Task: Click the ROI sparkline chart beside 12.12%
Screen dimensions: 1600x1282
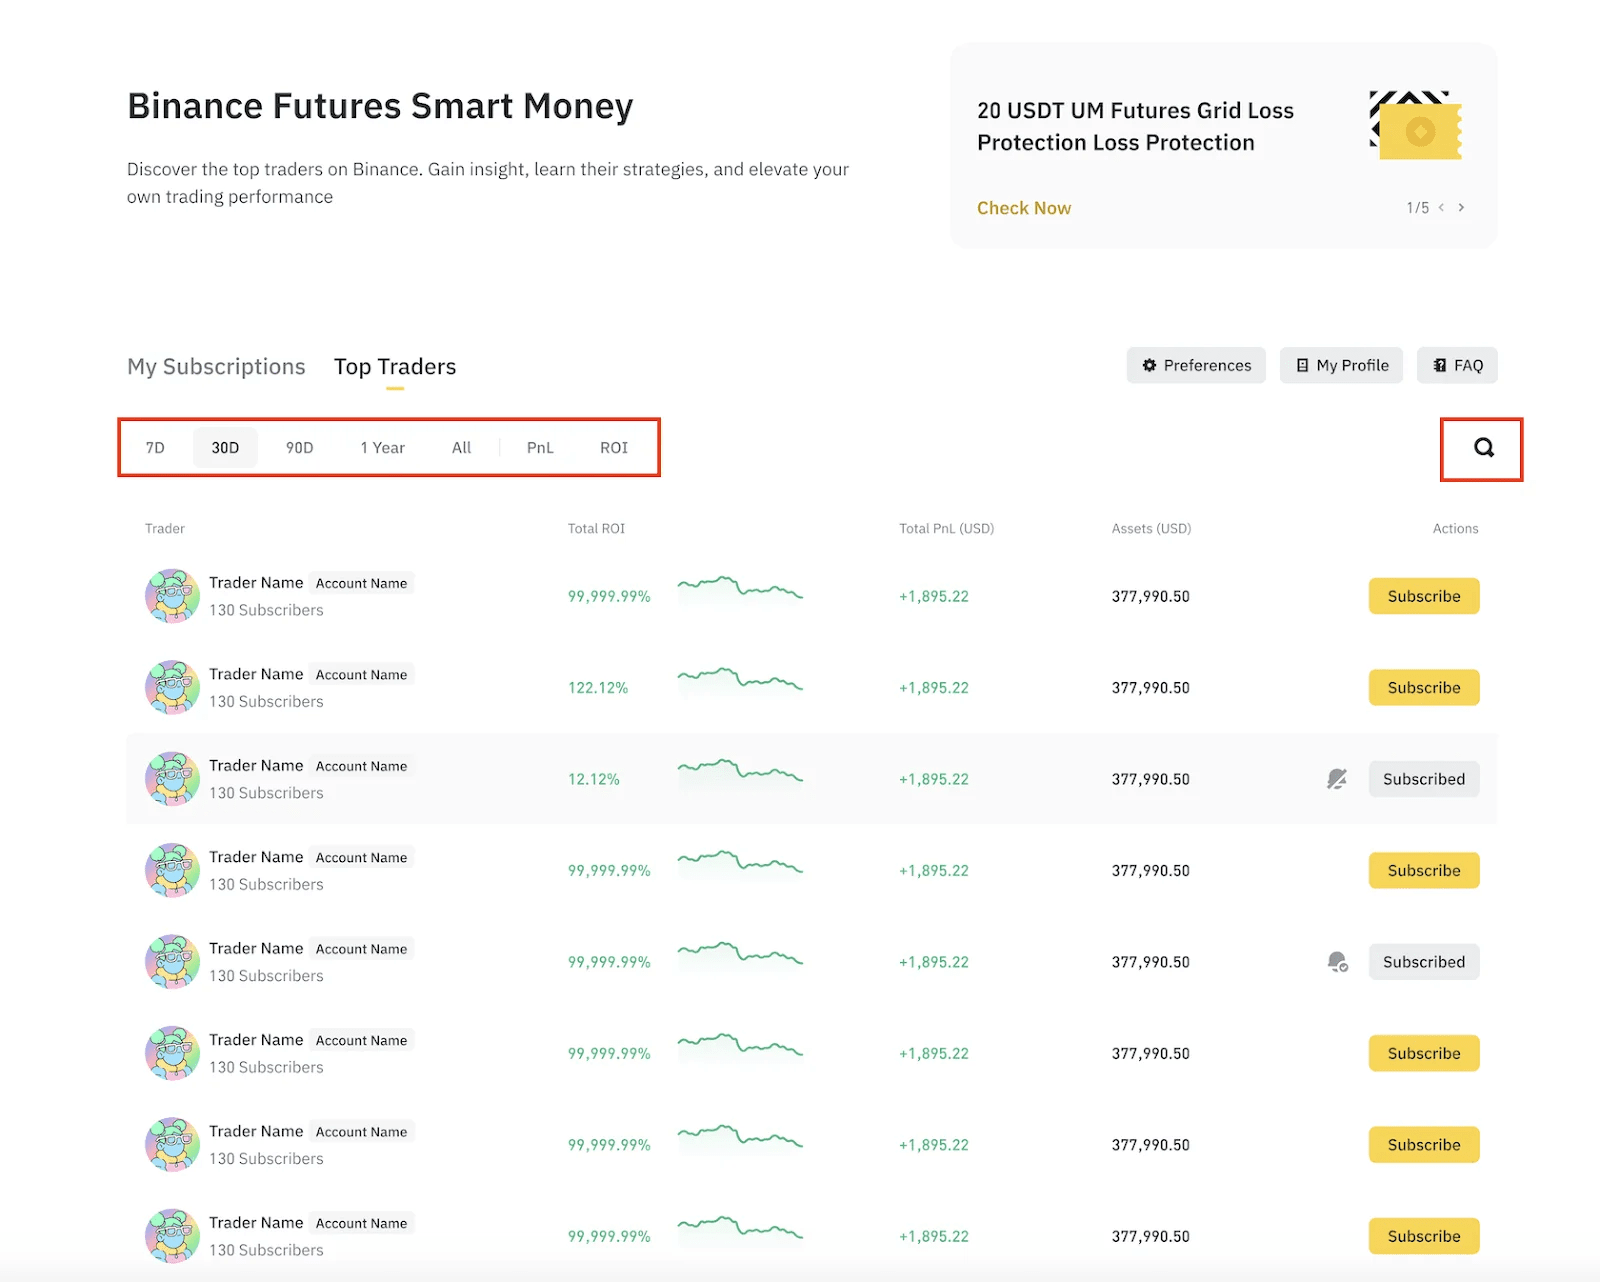Action: point(740,773)
